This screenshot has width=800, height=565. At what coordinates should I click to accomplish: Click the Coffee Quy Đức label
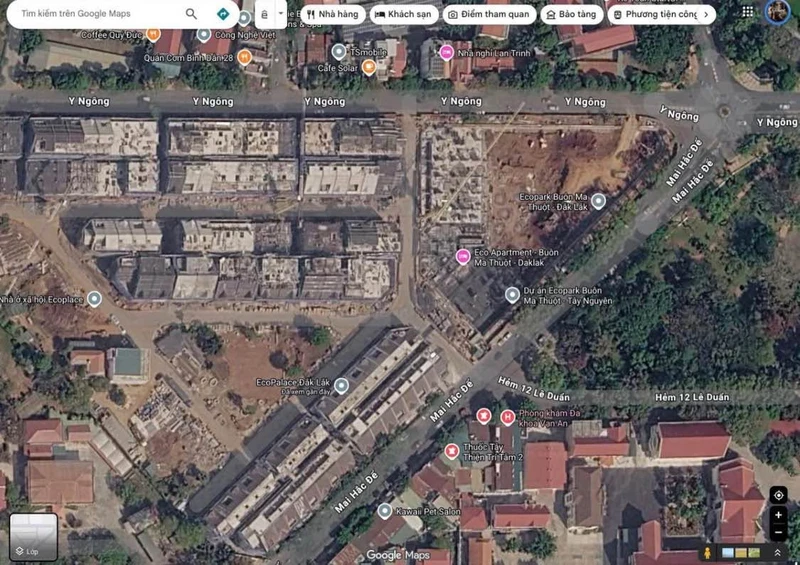pyautogui.click(x=113, y=35)
